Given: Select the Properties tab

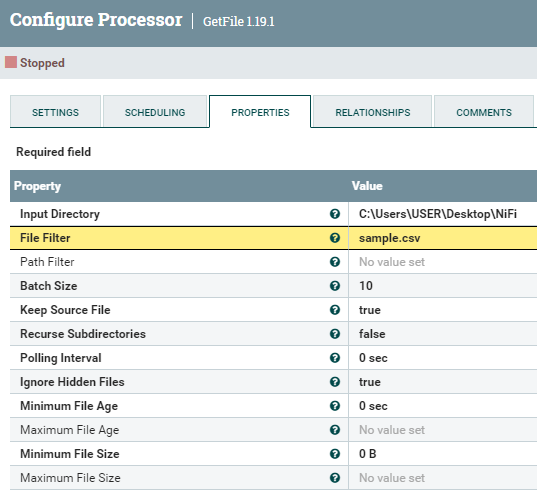Looking at the screenshot, I should coord(260,112).
